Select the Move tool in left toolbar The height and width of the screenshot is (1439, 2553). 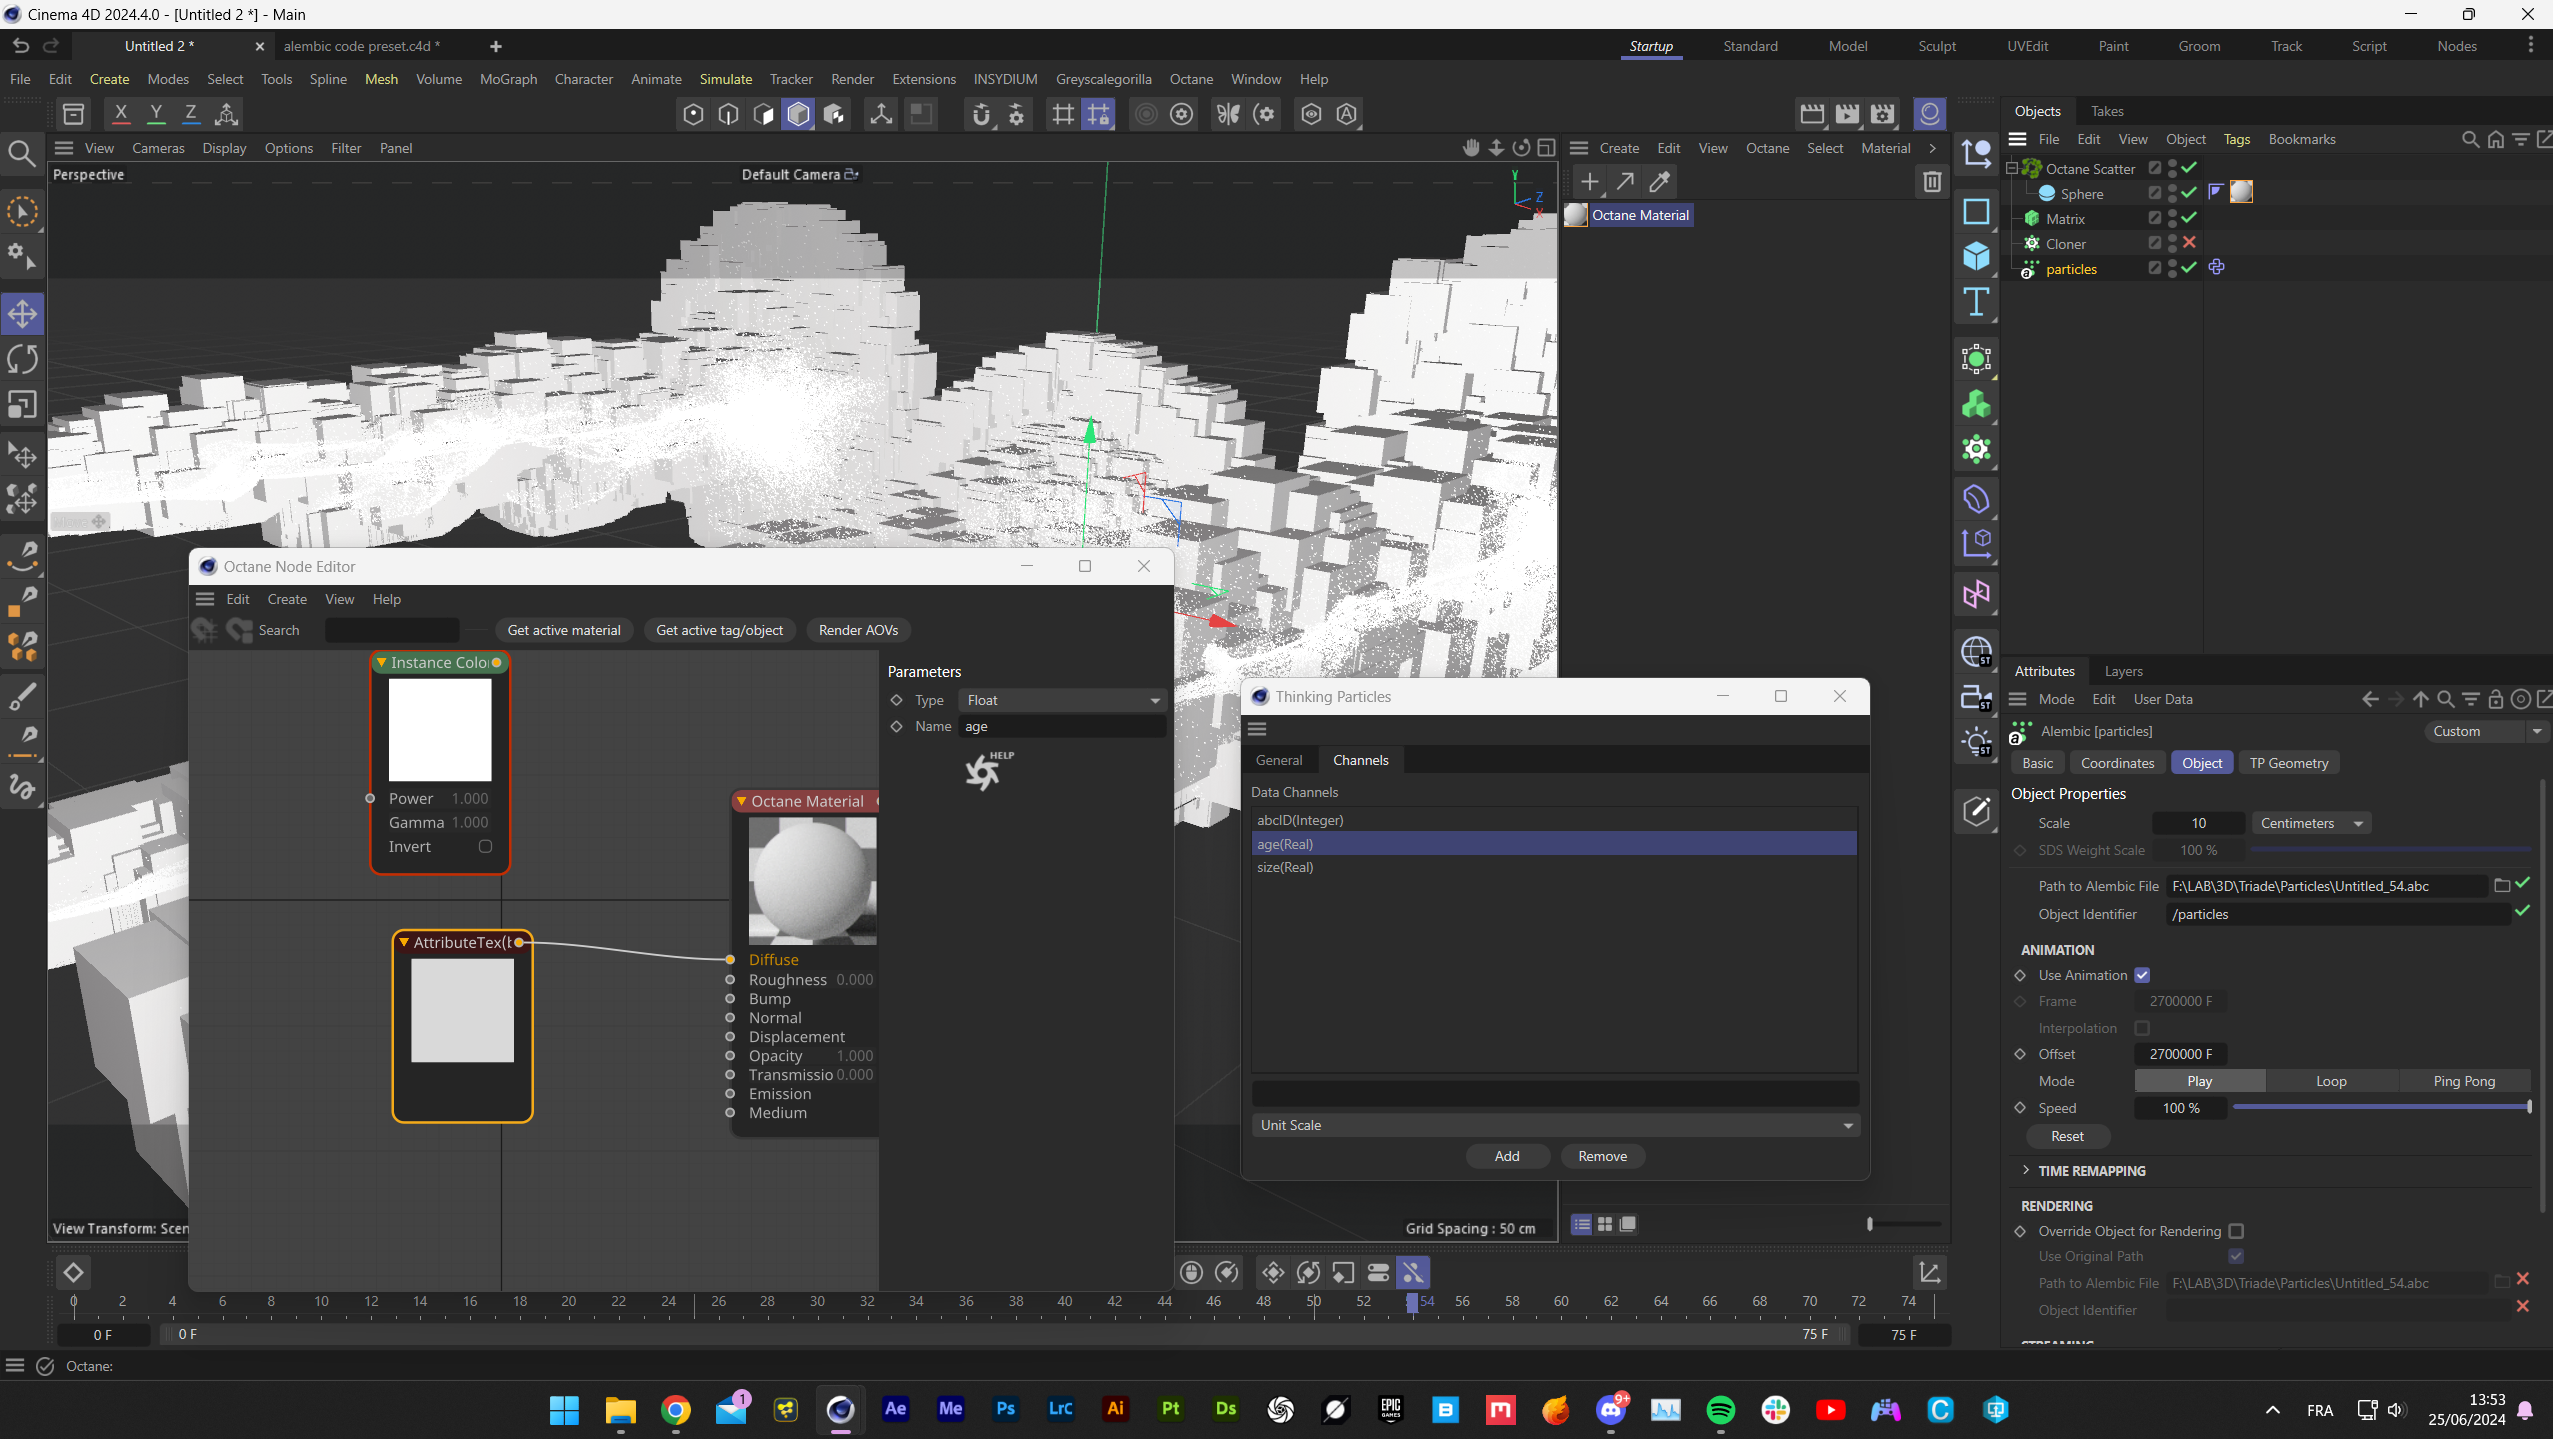[x=22, y=314]
